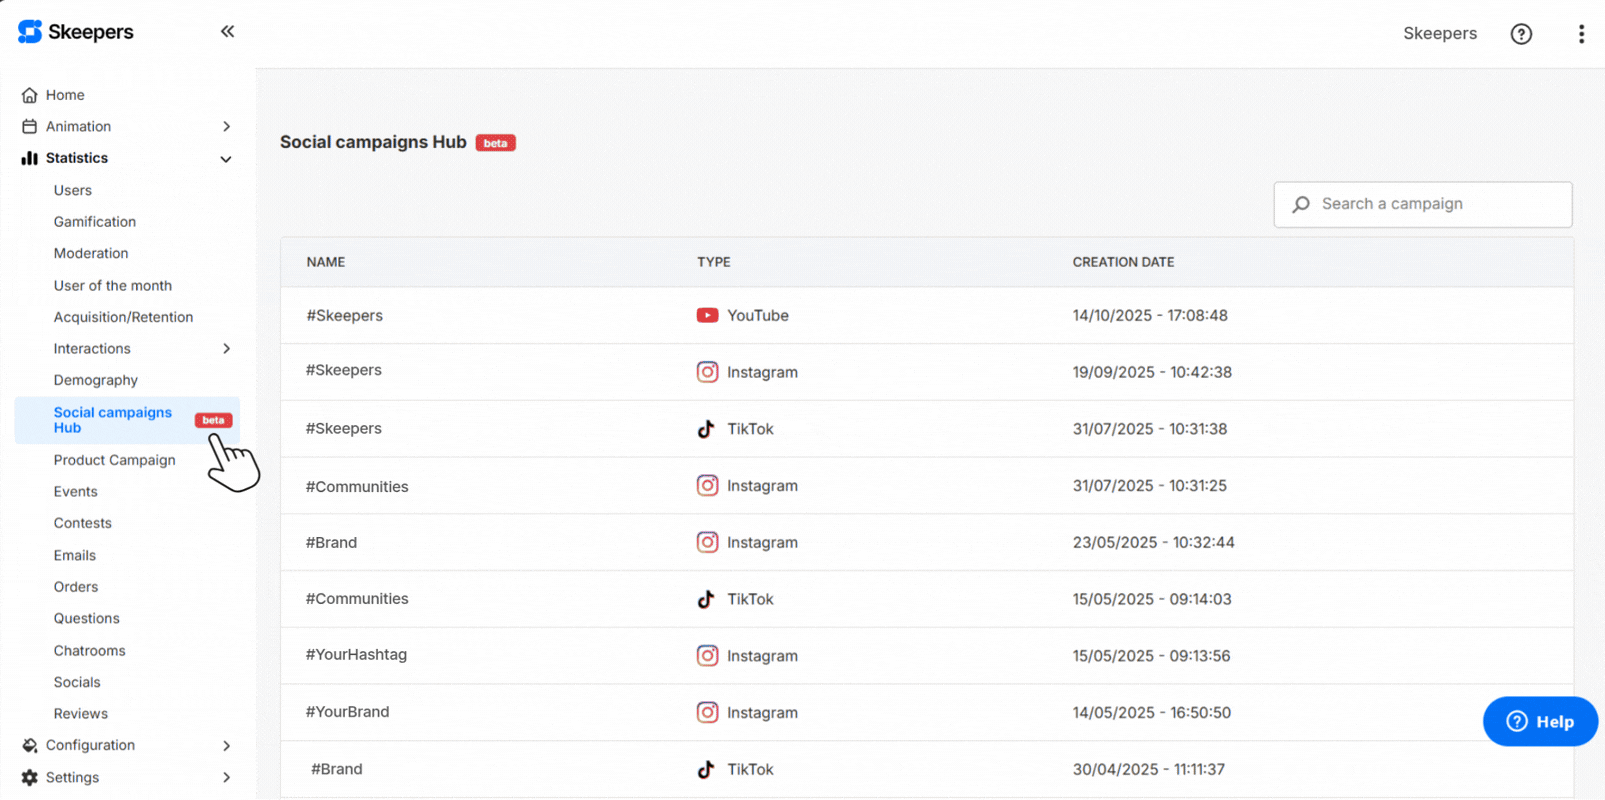Screen dimensions: 1605x800
Task: Collapse the sidebar with double-chevron icon
Action: tap(227, 32)
